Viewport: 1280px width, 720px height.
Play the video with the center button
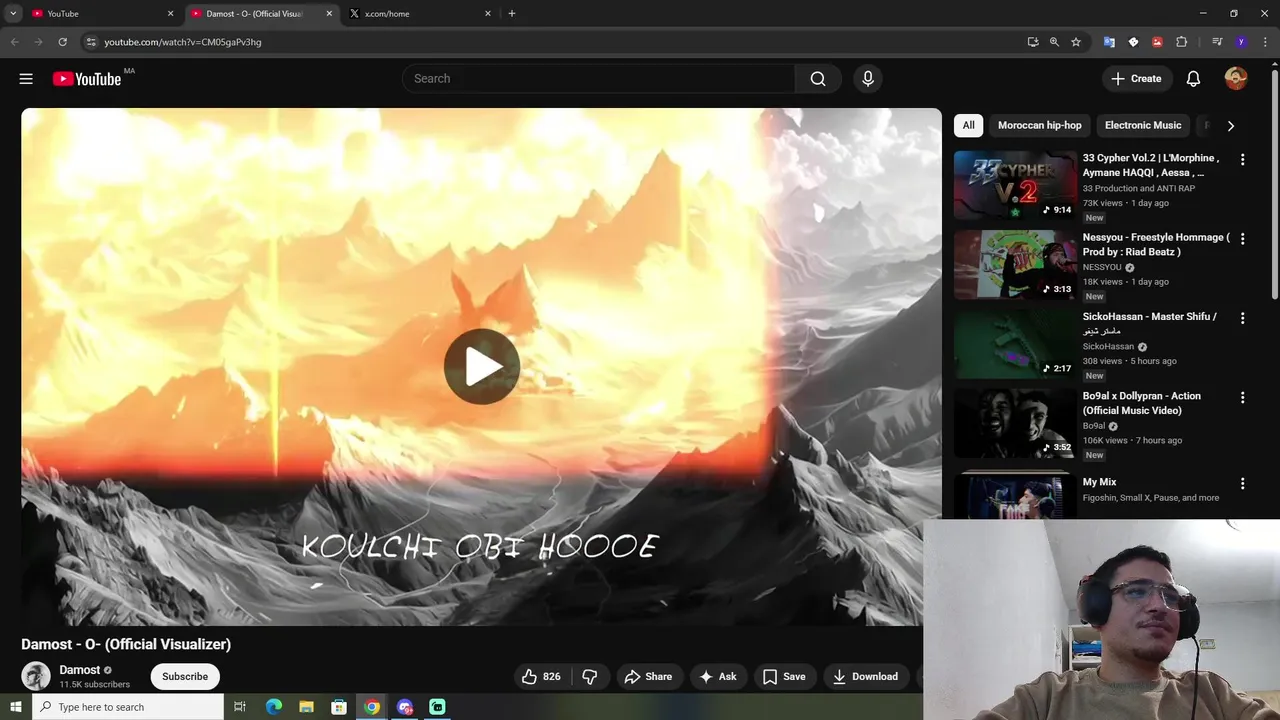(482, 366)
